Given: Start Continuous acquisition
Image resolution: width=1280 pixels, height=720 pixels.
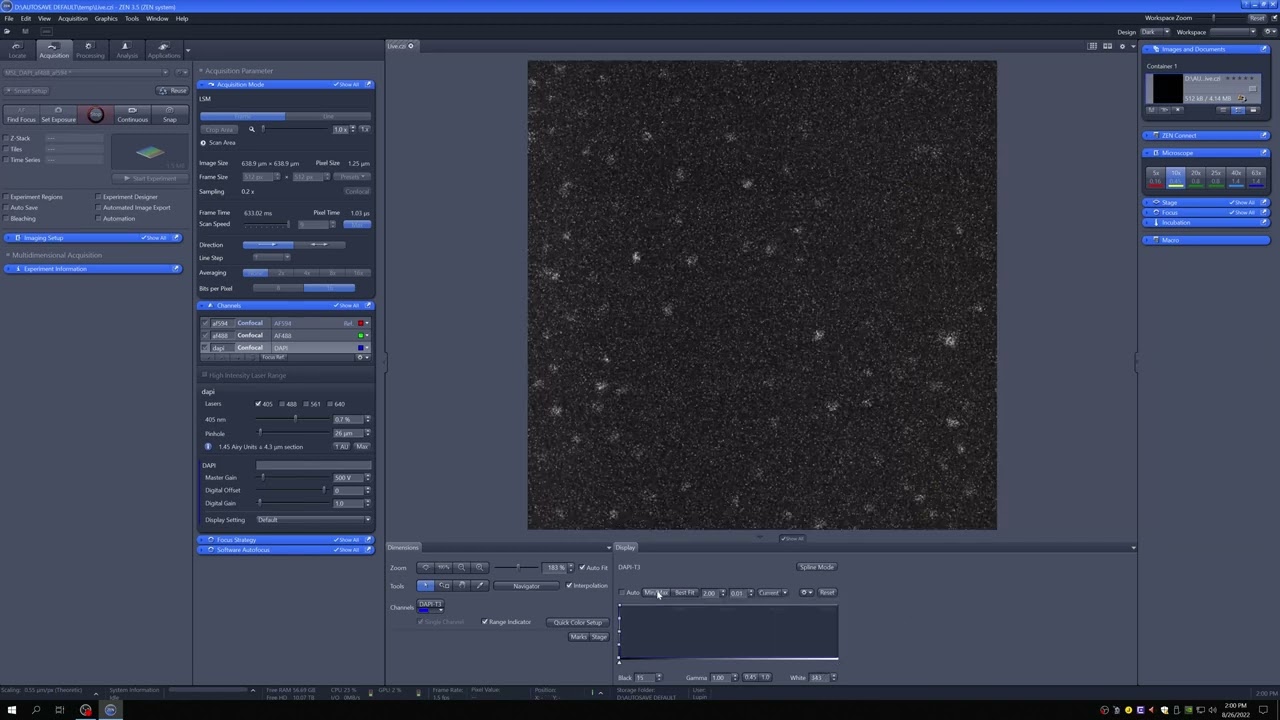Looking at the screenshot, I should click(132, 114).
